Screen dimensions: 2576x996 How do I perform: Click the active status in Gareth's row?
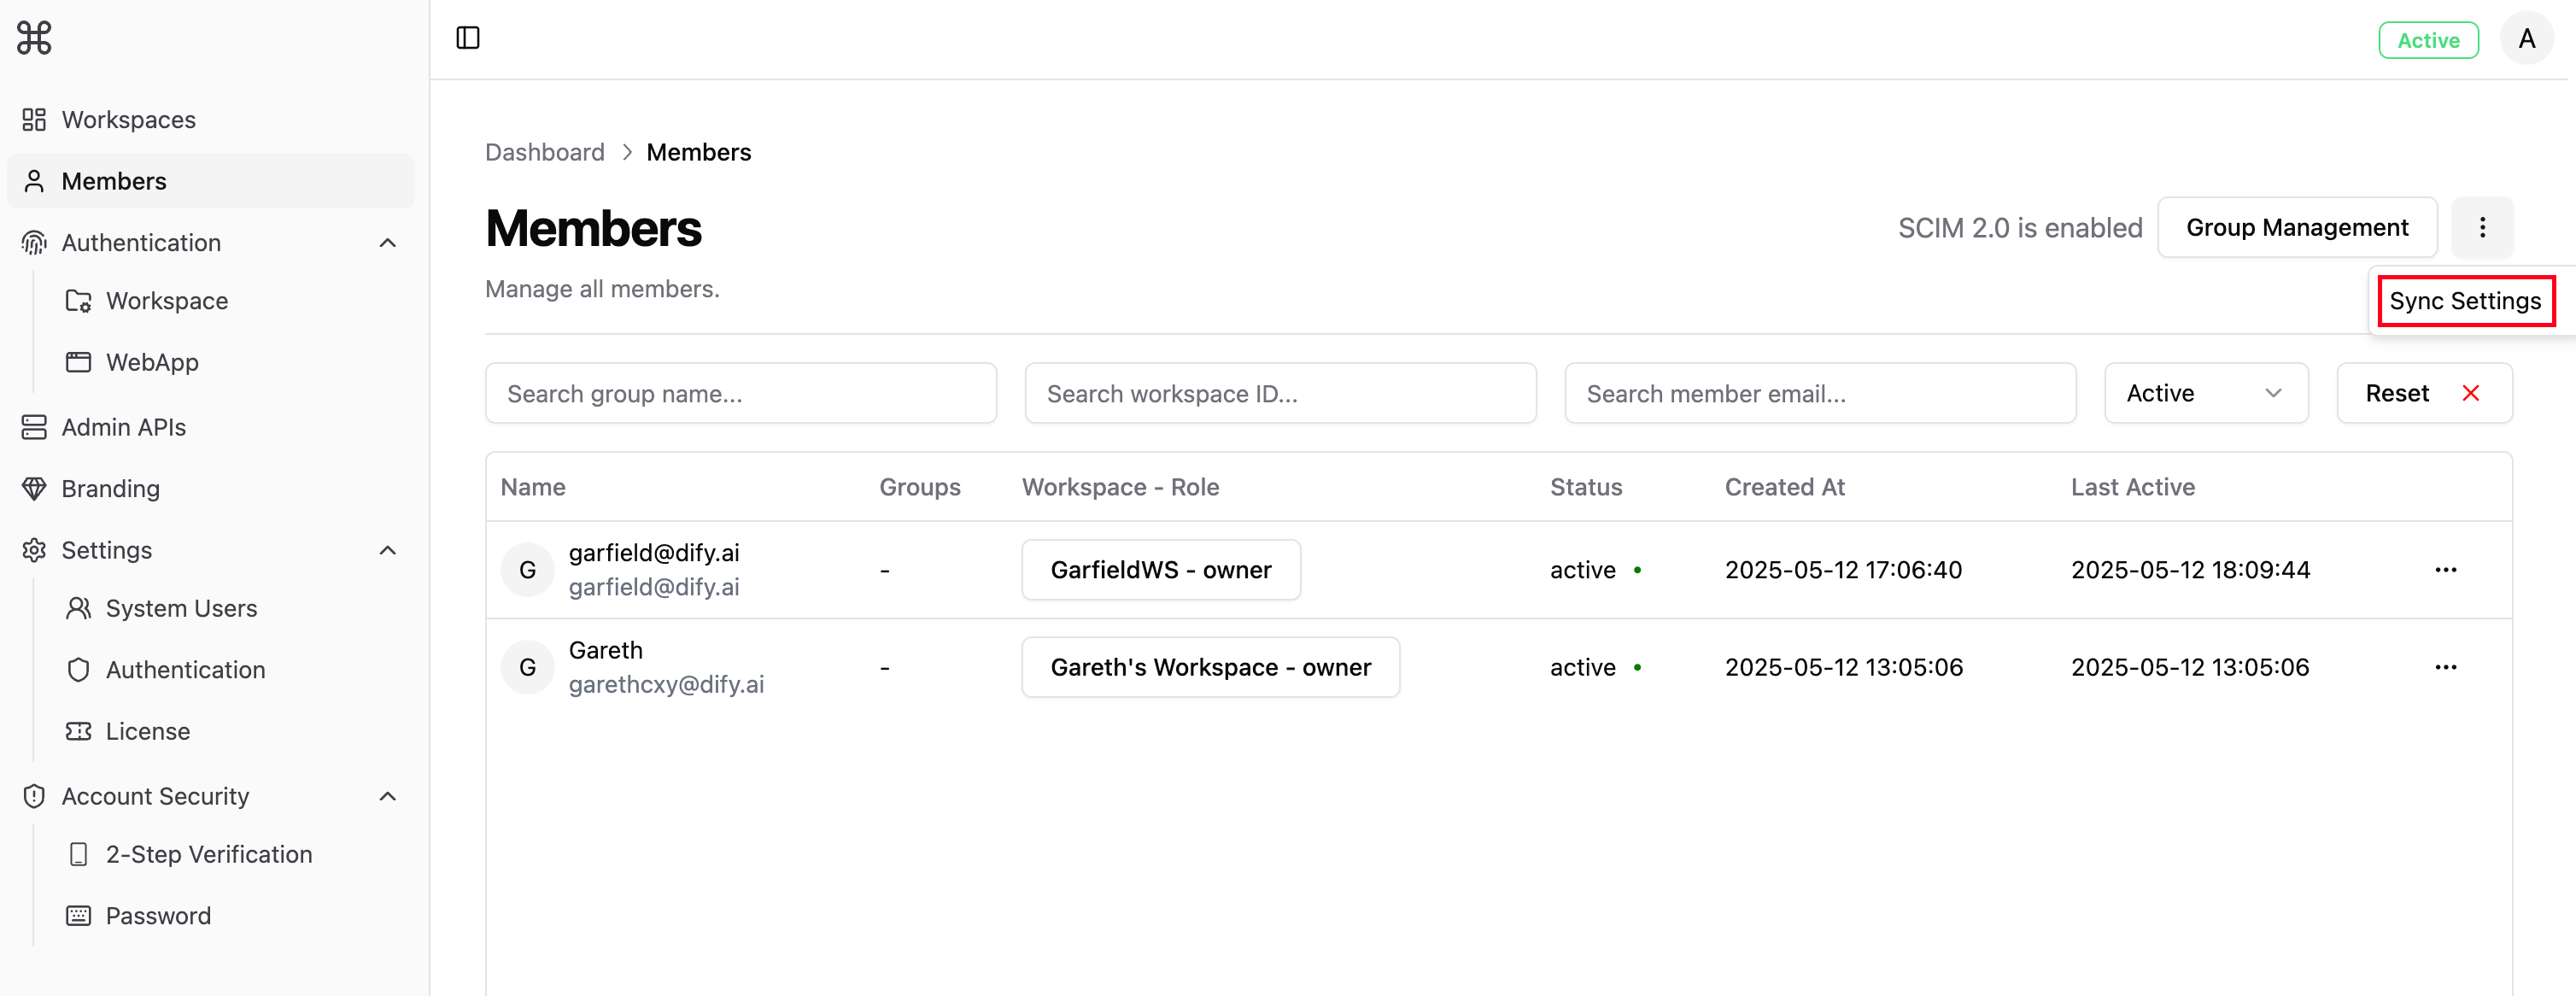(x=1583, y=667)
